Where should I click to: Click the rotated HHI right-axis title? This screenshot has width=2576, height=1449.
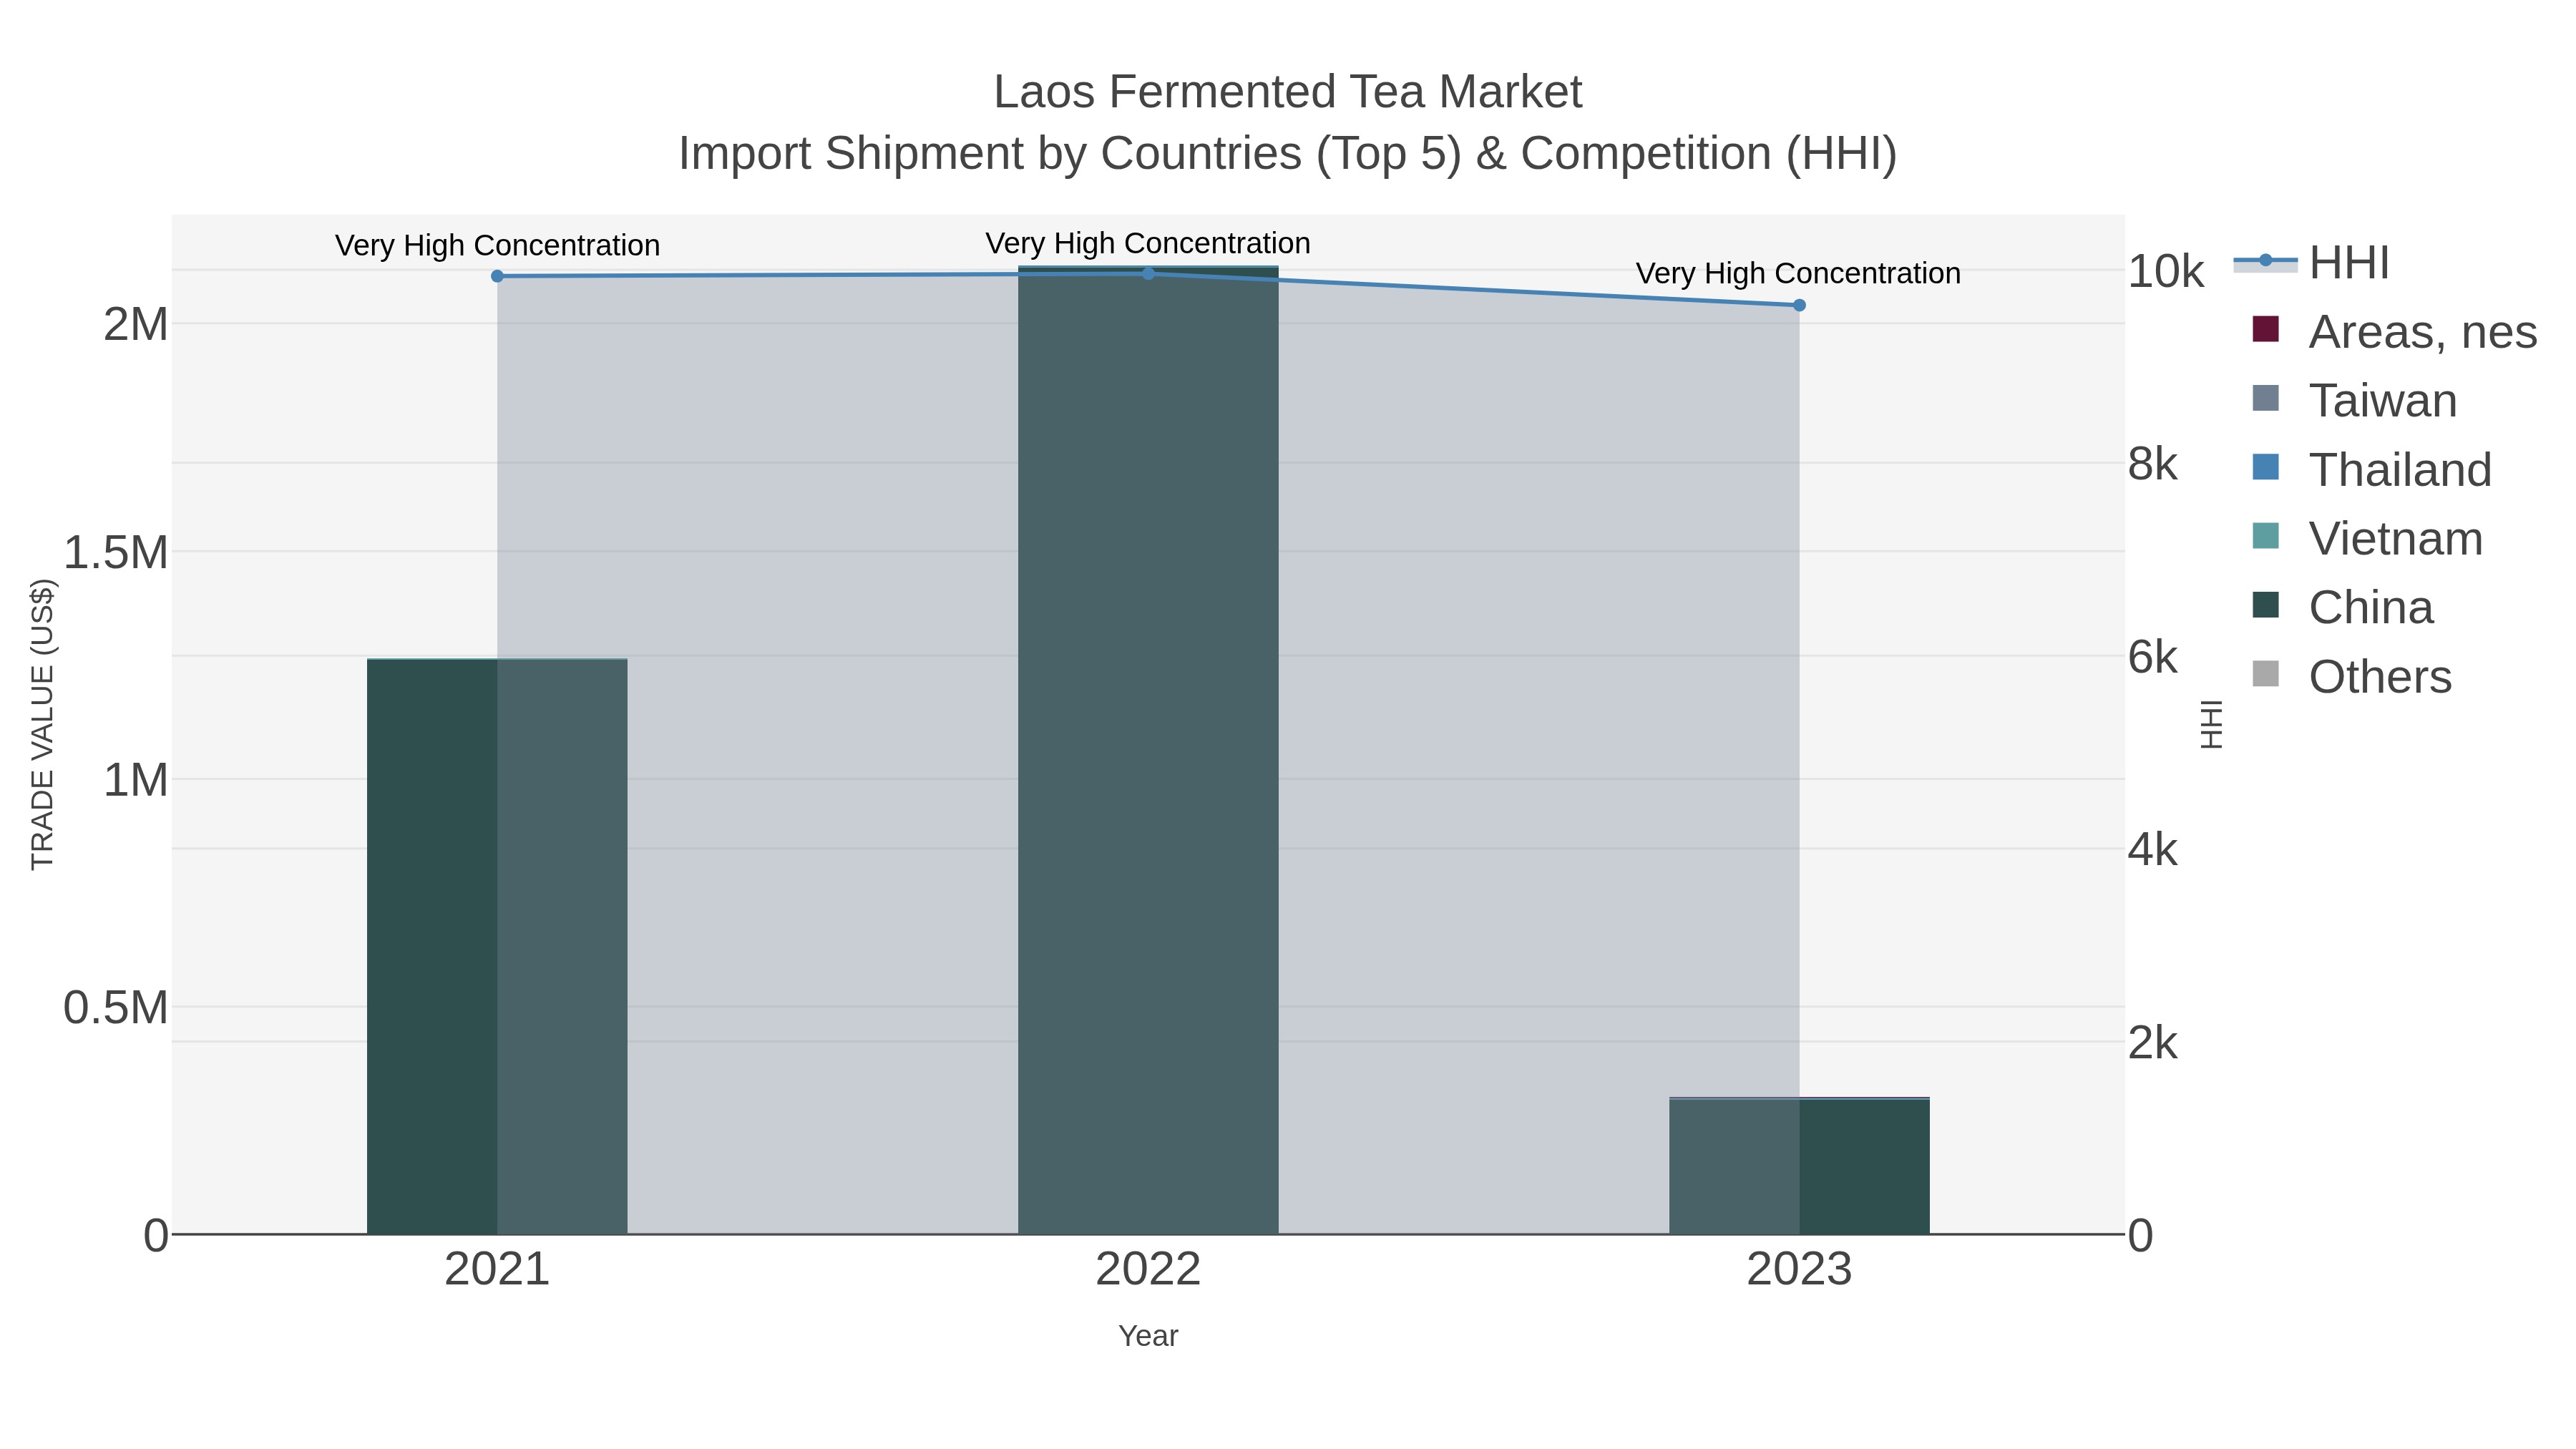coord(2211,724)
